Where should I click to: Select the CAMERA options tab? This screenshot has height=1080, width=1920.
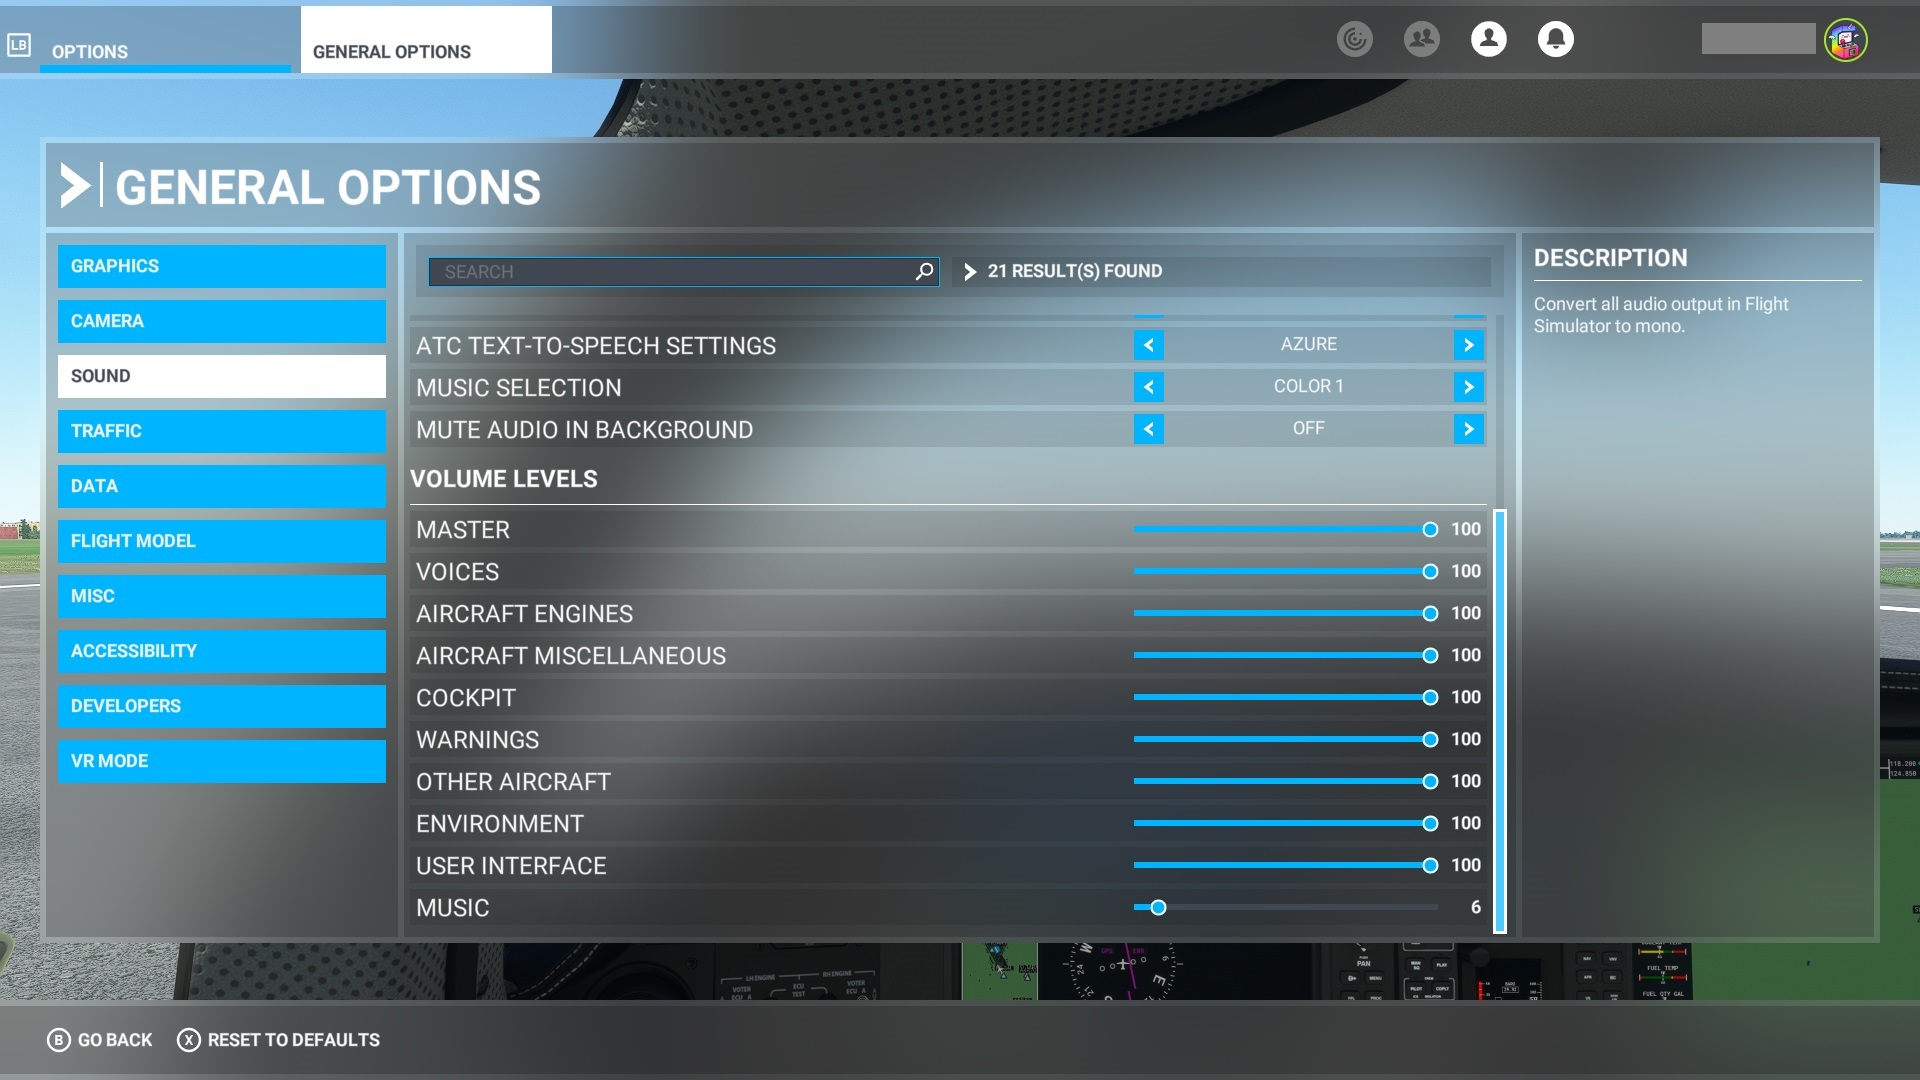click(x=222, y=320)
